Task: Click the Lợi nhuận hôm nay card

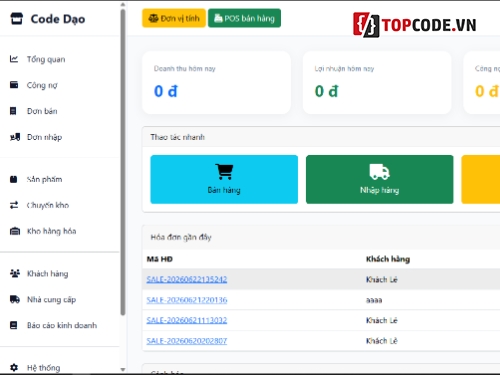Action: [x=377, y=83]
